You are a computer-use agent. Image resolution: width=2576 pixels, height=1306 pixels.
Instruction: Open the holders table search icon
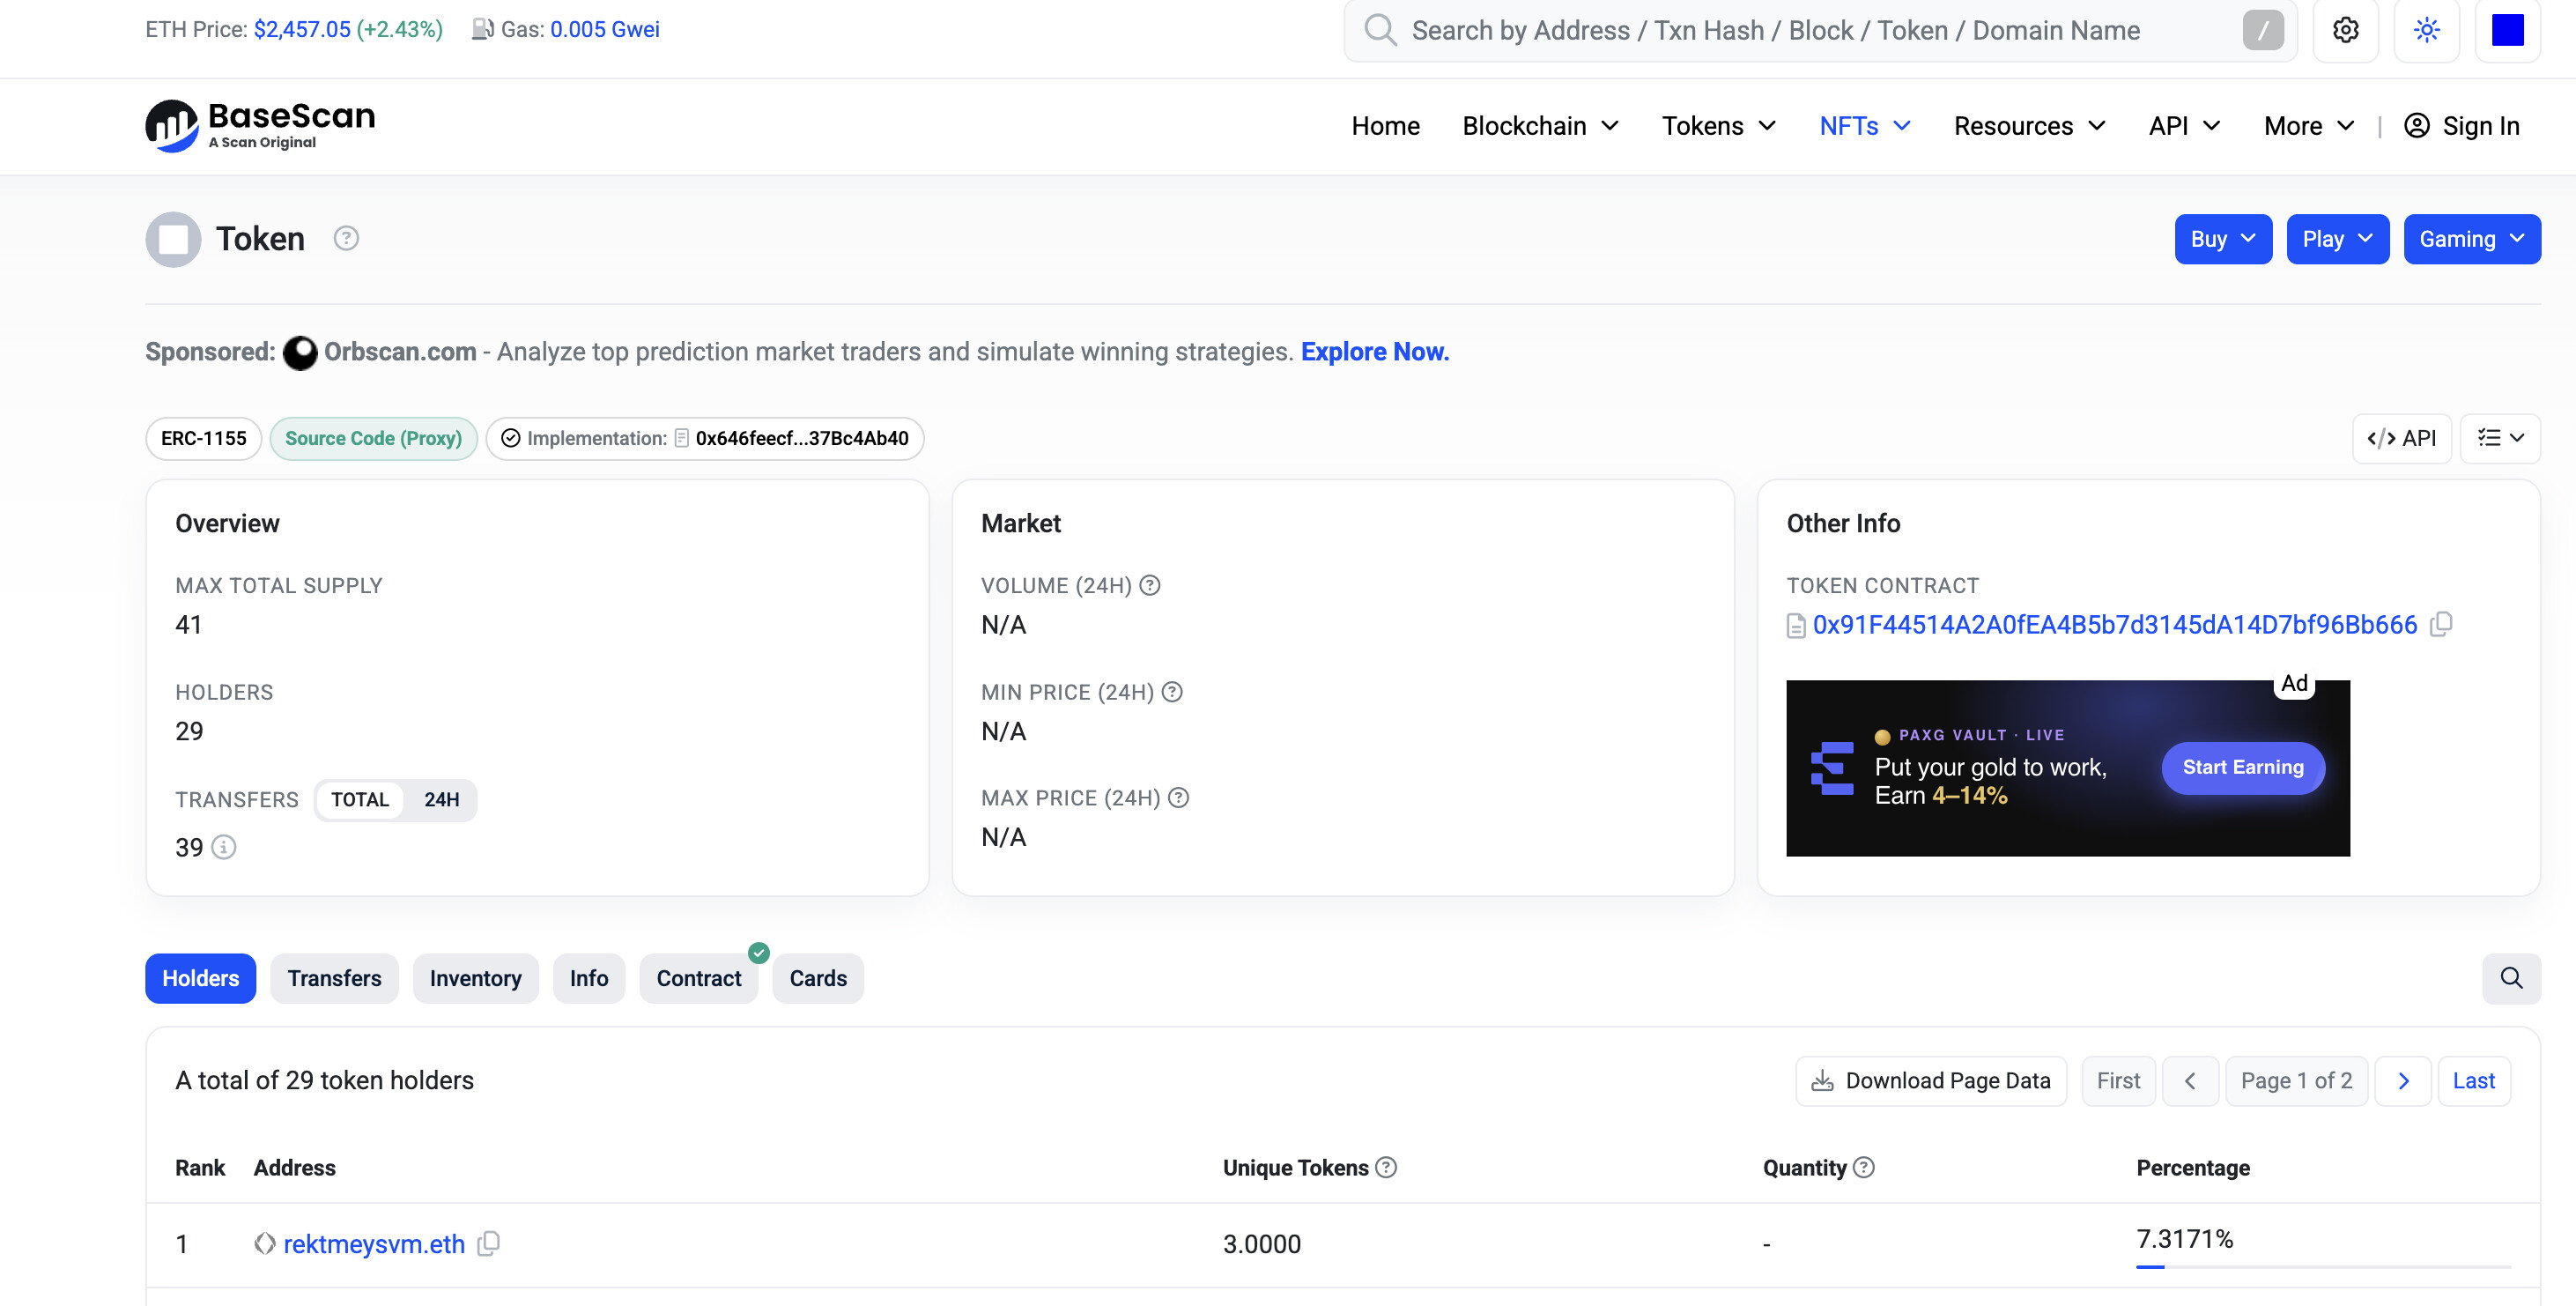2511,978
